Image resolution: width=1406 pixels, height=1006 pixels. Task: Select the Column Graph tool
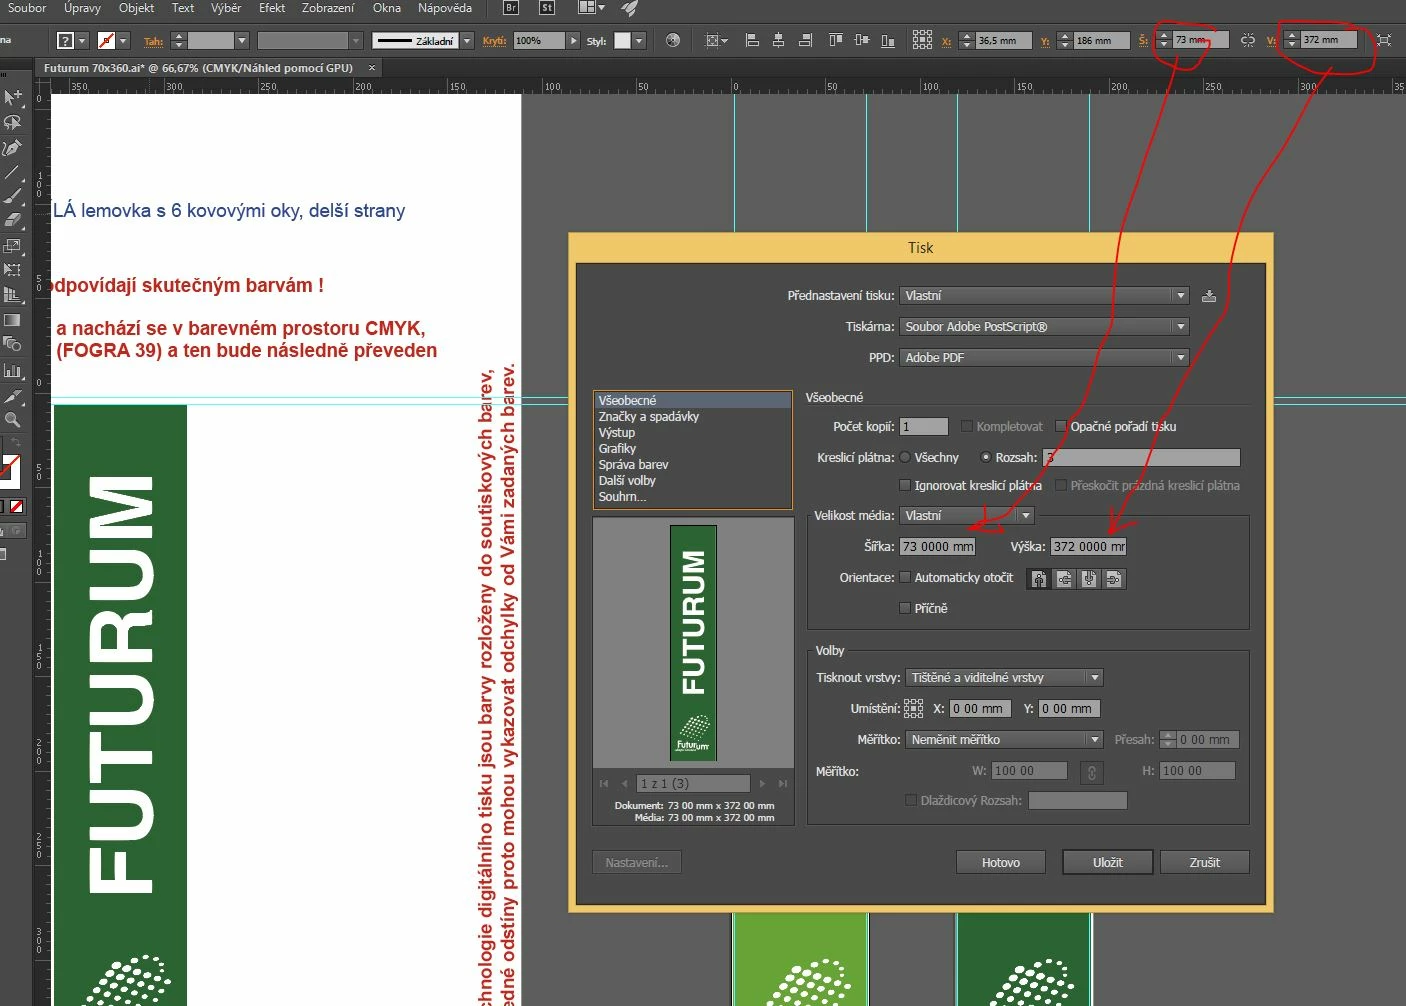[12, 370]
